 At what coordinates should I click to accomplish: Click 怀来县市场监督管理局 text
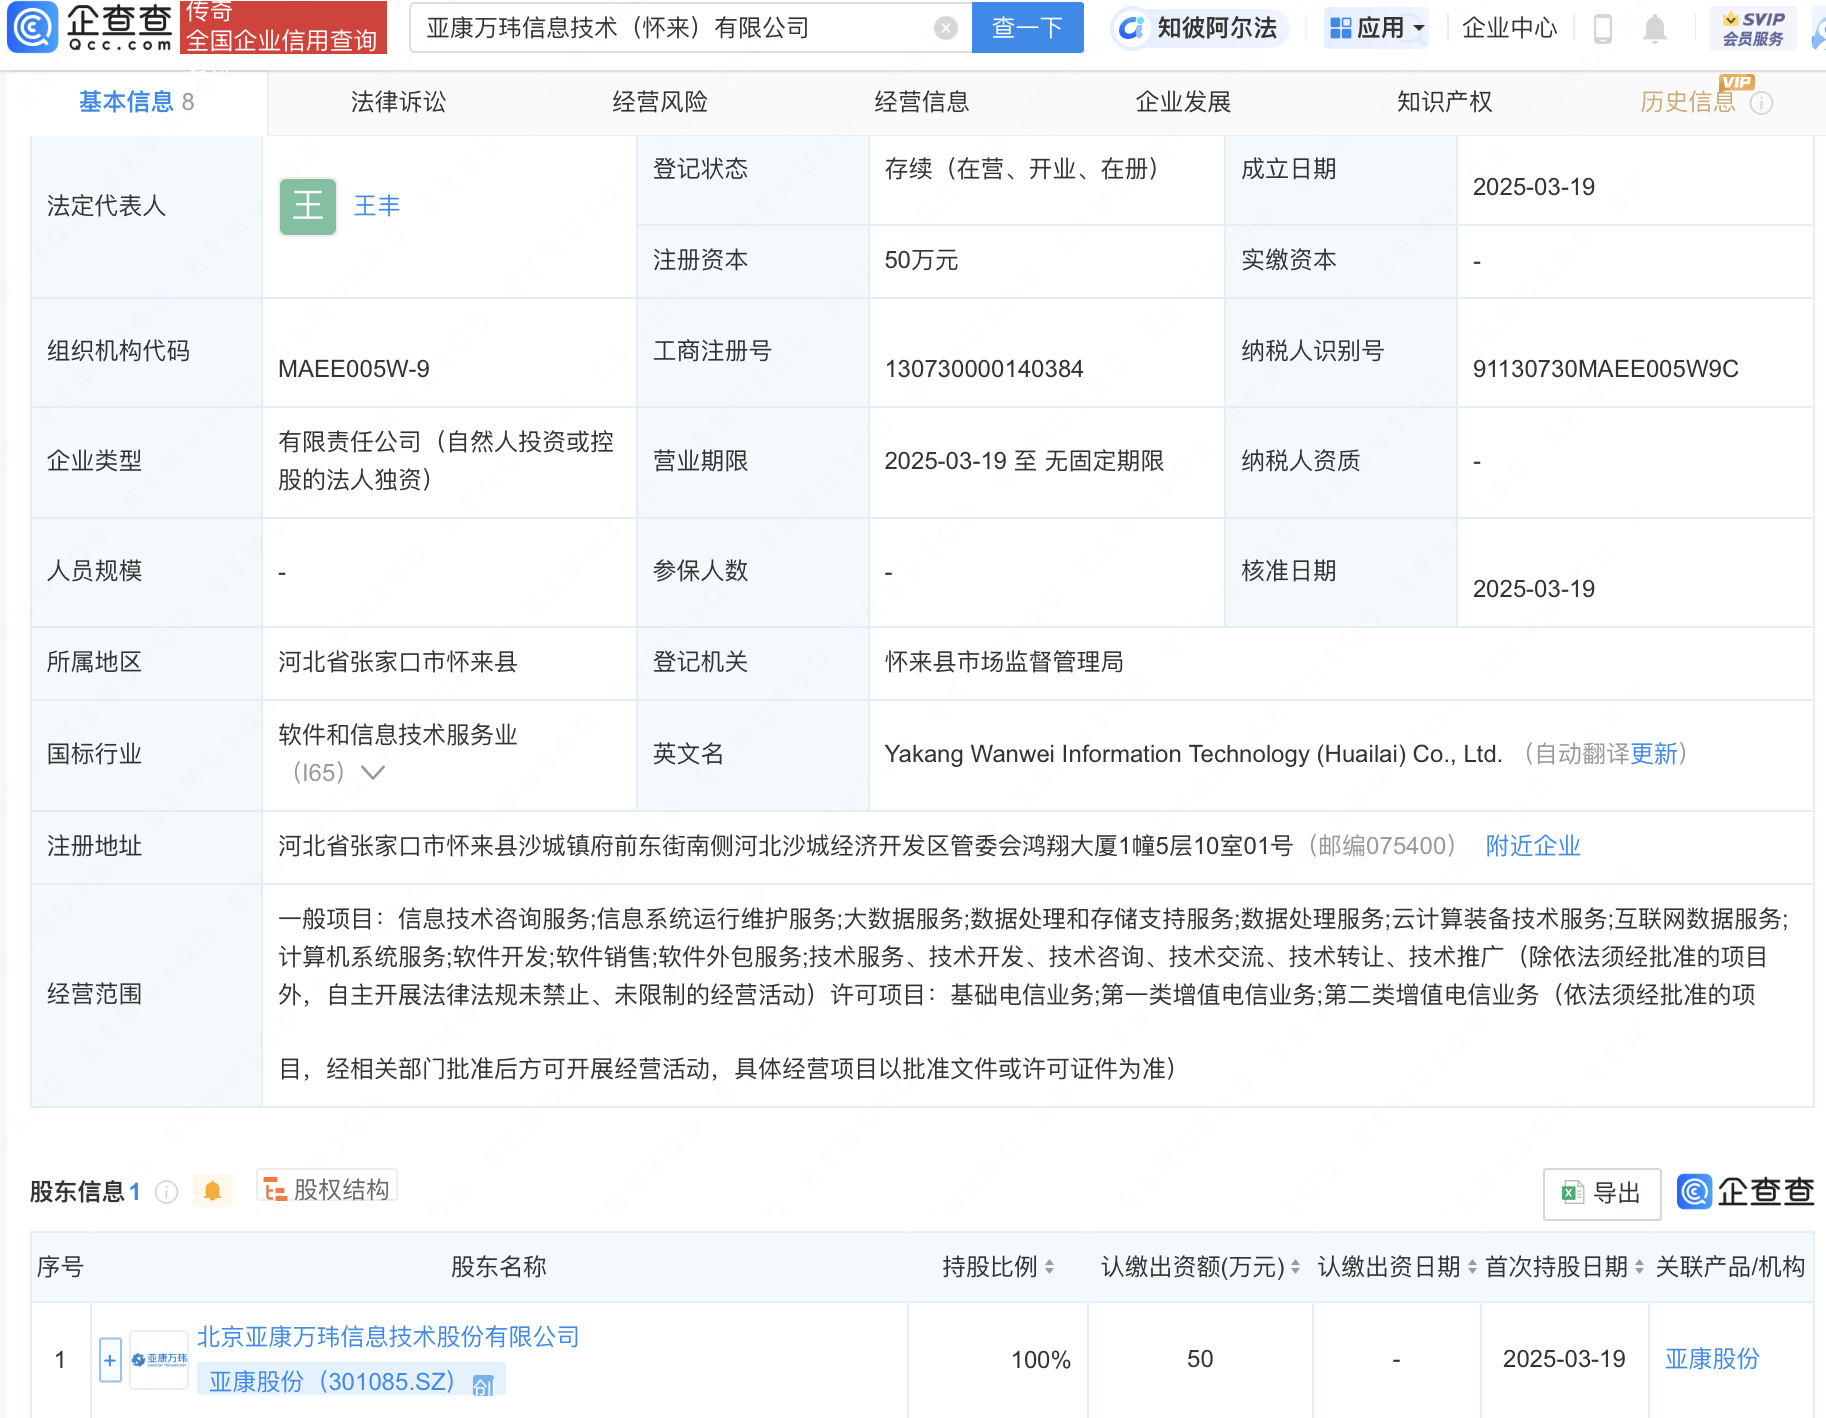(1004, 662)
